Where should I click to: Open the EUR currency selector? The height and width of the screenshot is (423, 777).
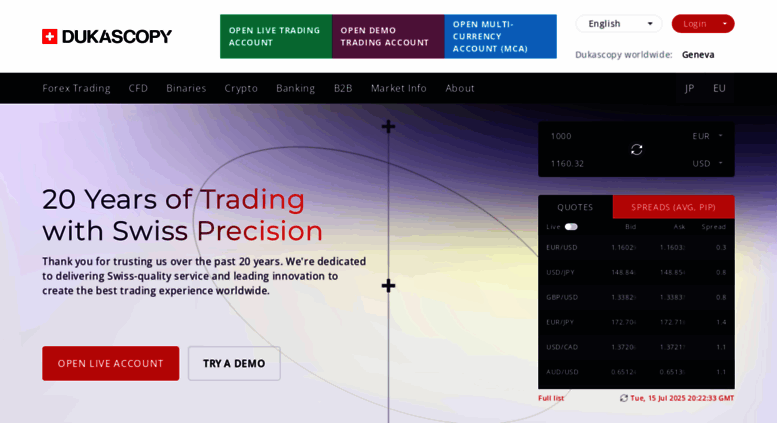[x=708, y=136]
